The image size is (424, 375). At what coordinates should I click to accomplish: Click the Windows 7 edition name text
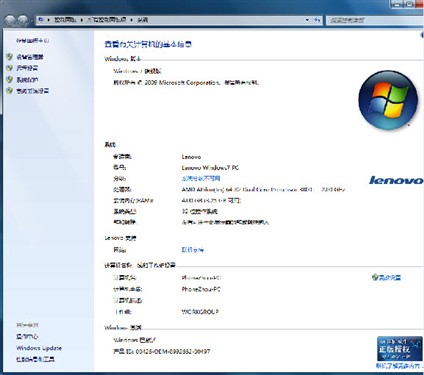point(137,71)
